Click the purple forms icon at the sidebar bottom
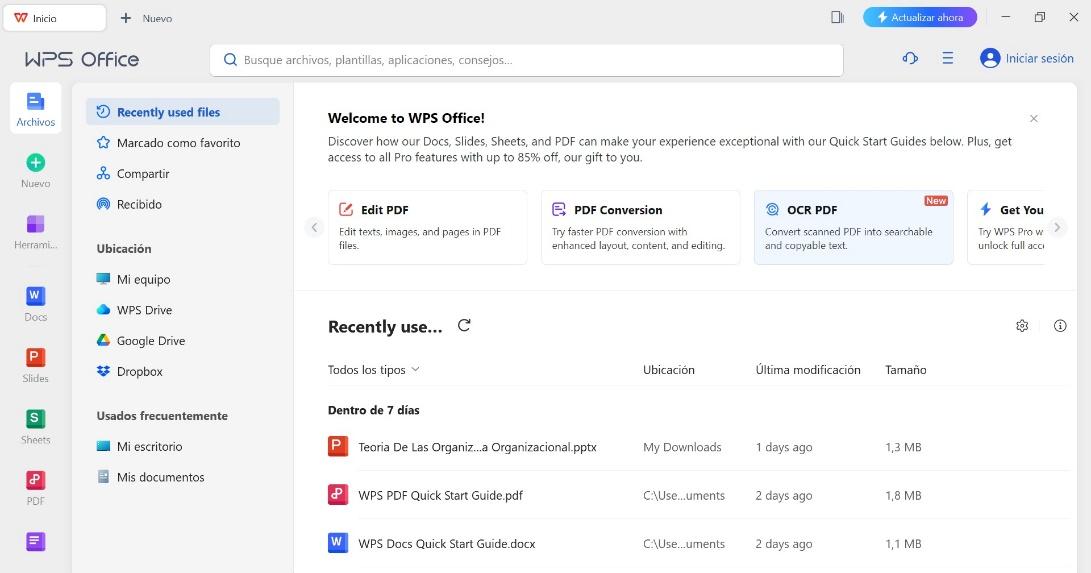This screenshot has width=1091, height=573. click(x=35, y=541)
